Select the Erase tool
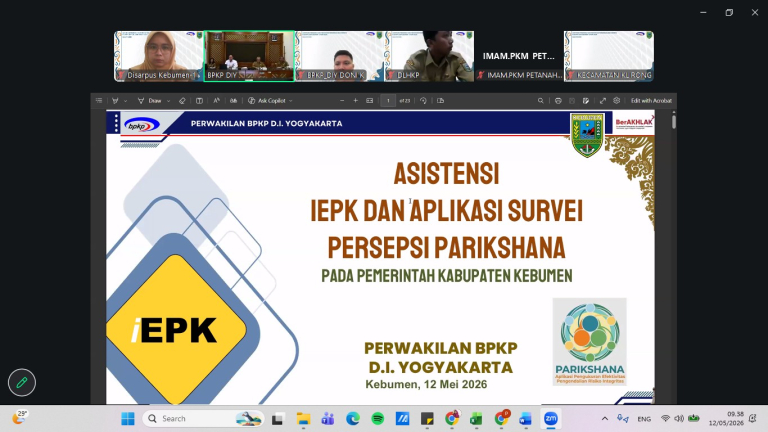The image size is (768, 432). click(182, 100)
